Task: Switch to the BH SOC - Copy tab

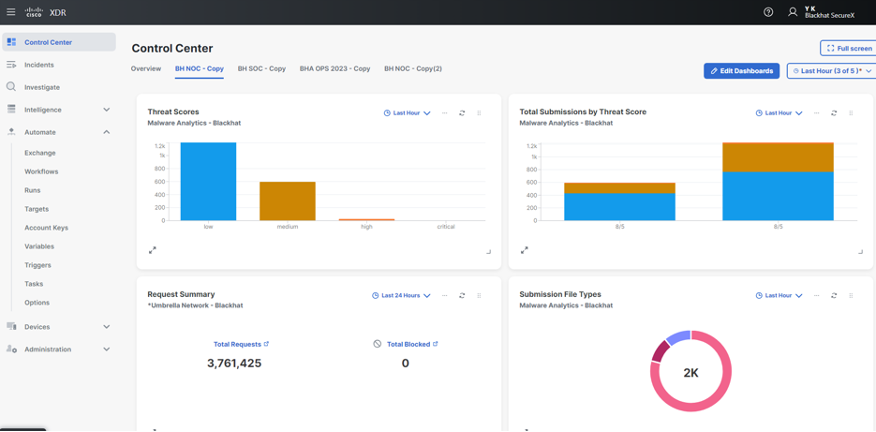Action: point(261,69)
